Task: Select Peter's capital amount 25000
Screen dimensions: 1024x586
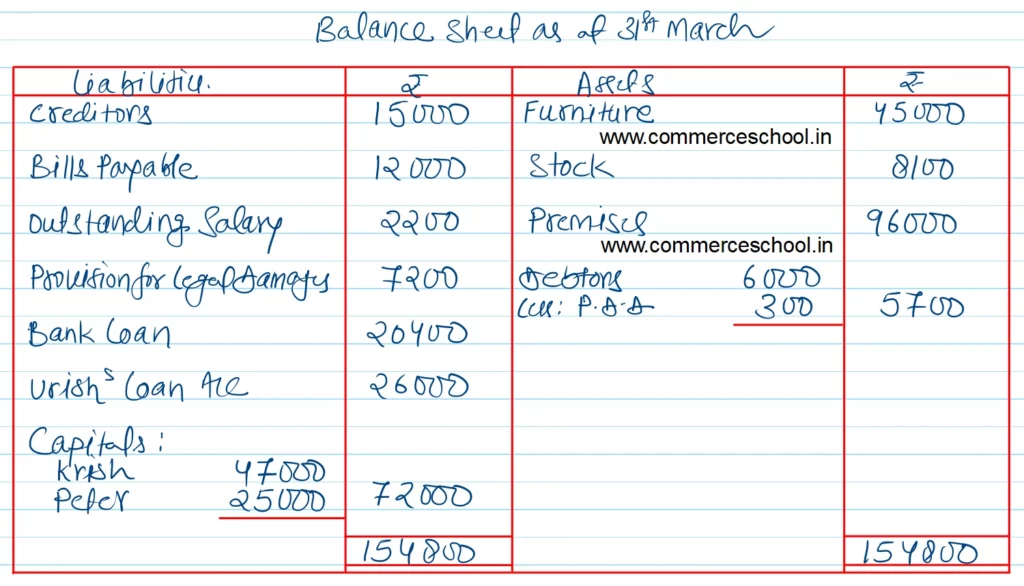Action: coord(277,499)
